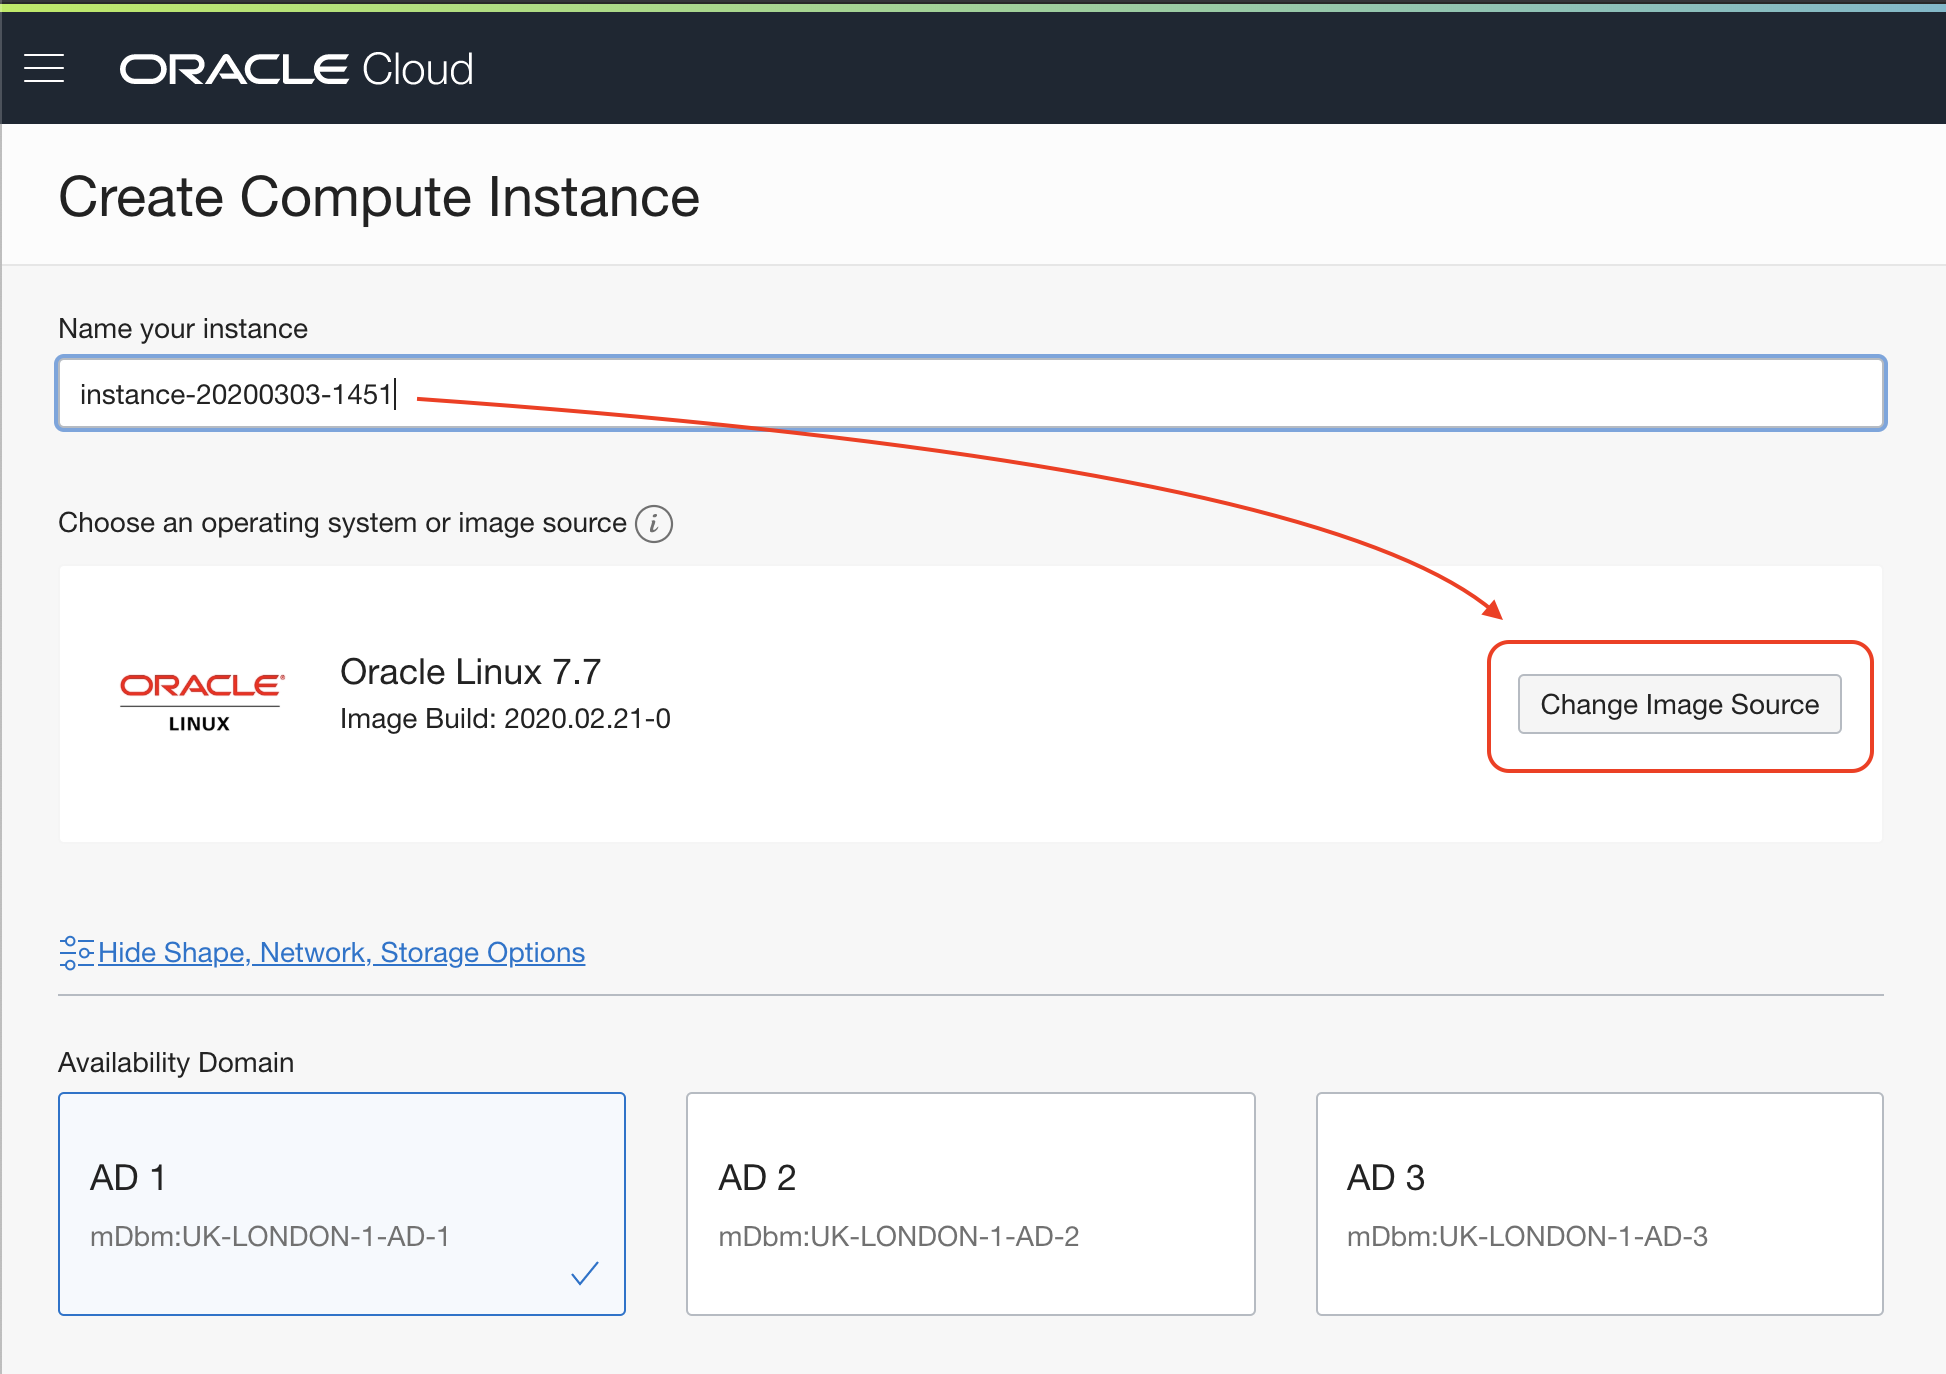Click the image source info icon
This screenshot has width=1946, height=1374.
point(654,523)
